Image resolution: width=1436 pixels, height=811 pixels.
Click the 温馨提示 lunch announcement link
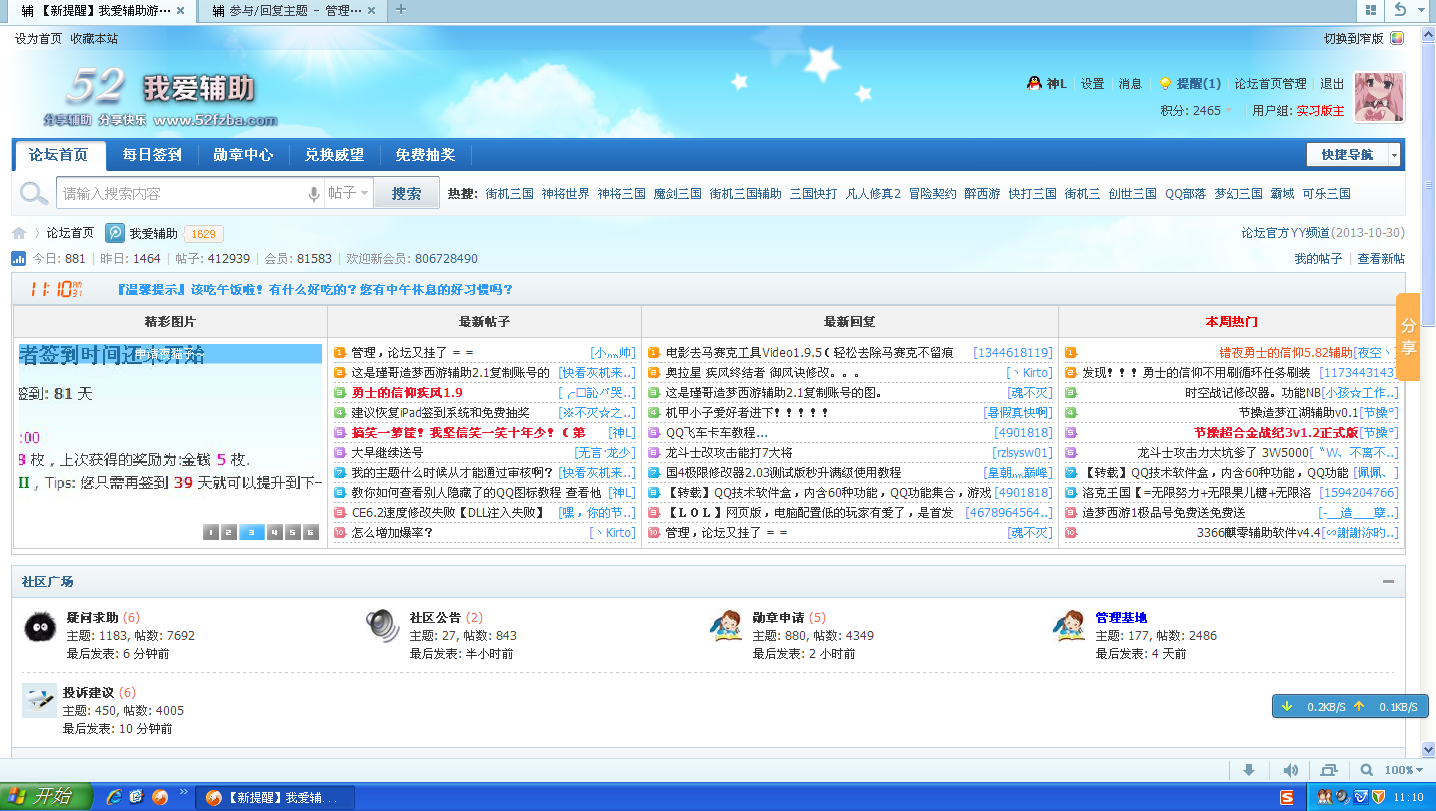tap(315, 290)
